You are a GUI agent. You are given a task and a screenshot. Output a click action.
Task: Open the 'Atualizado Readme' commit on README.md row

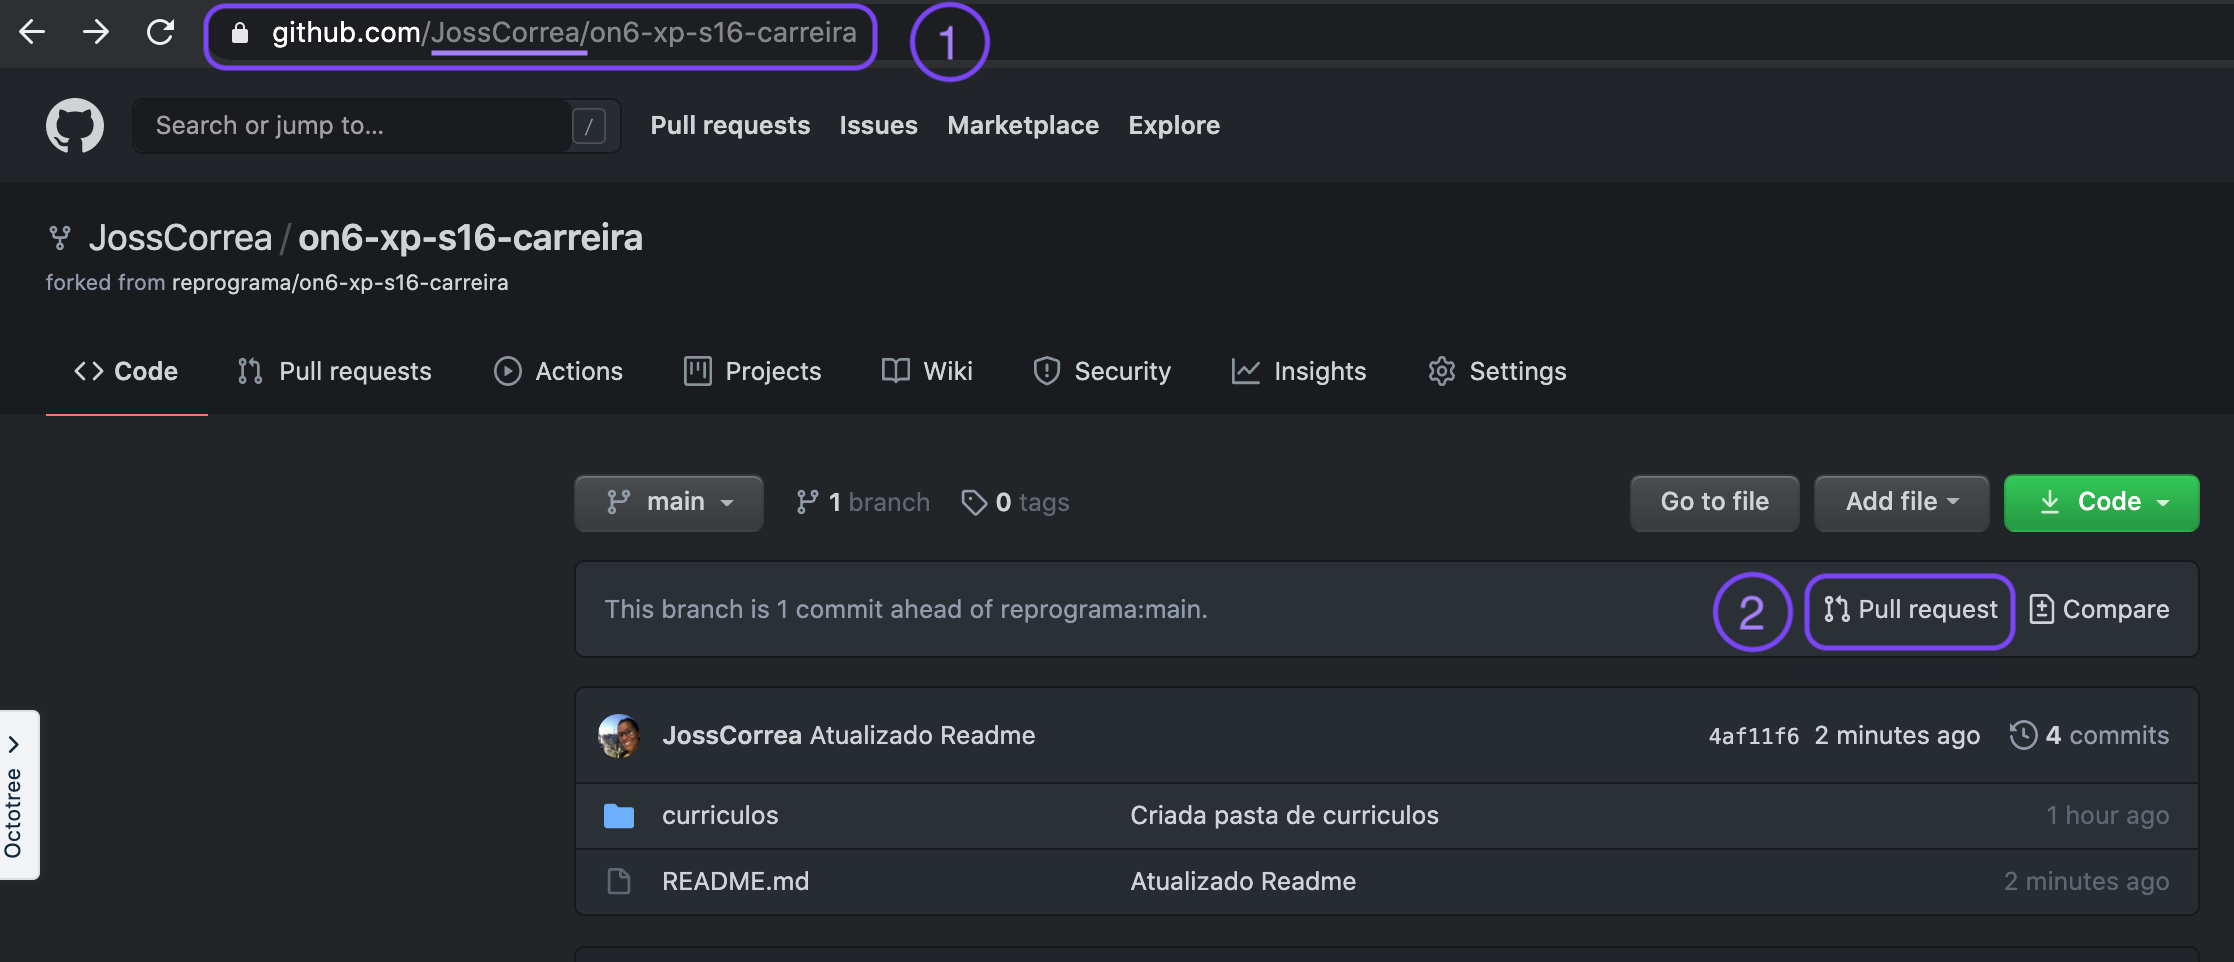click(x=1243, y=882)
